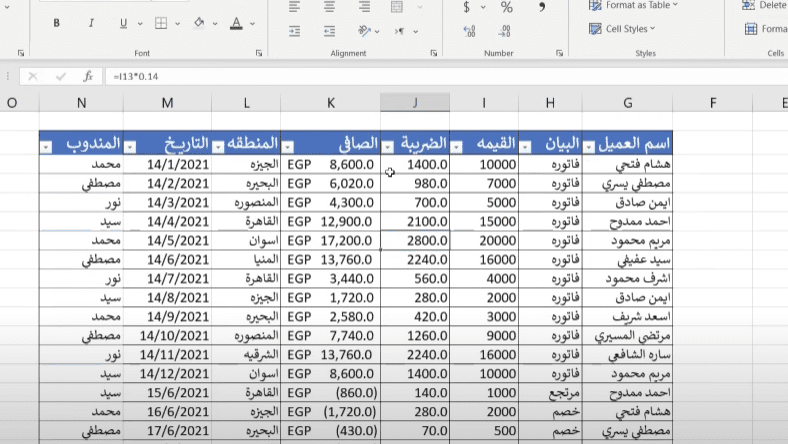788x444 pixels.
Task: Select the customer cell ساره الشافعي
Action: [628, 354]
